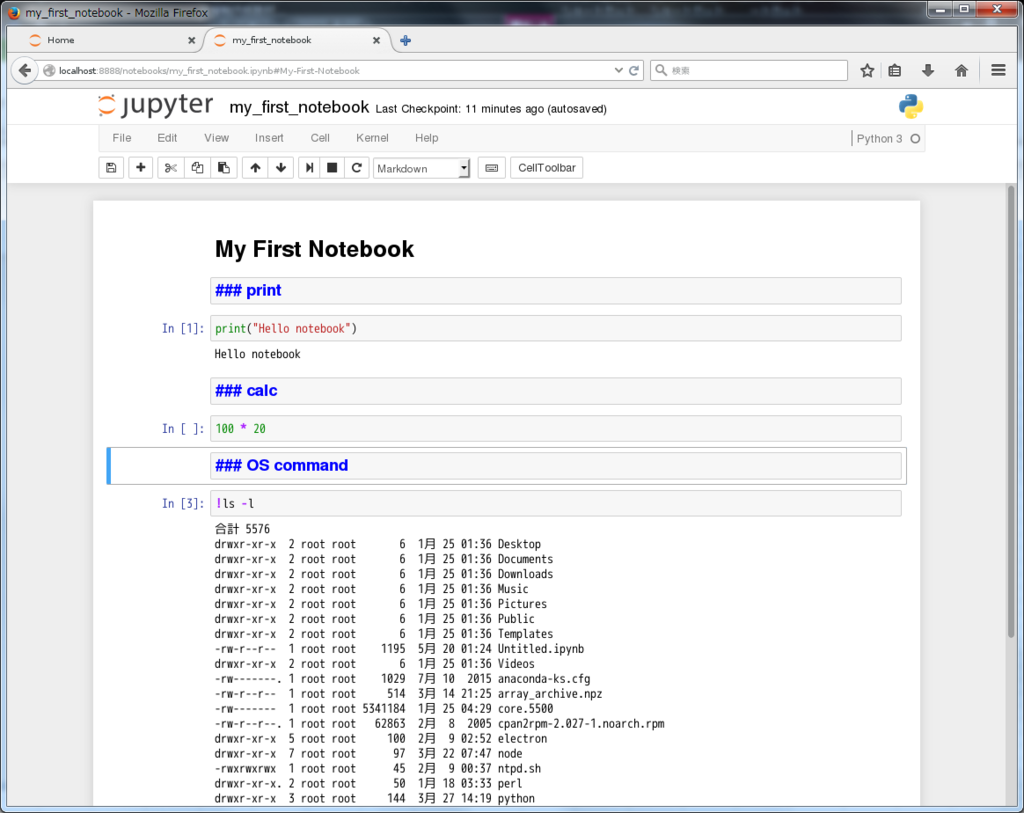The image size is (1024, 813).
Task: Click the anaconda-ks.cfg listing line
Action: (402, 679)
